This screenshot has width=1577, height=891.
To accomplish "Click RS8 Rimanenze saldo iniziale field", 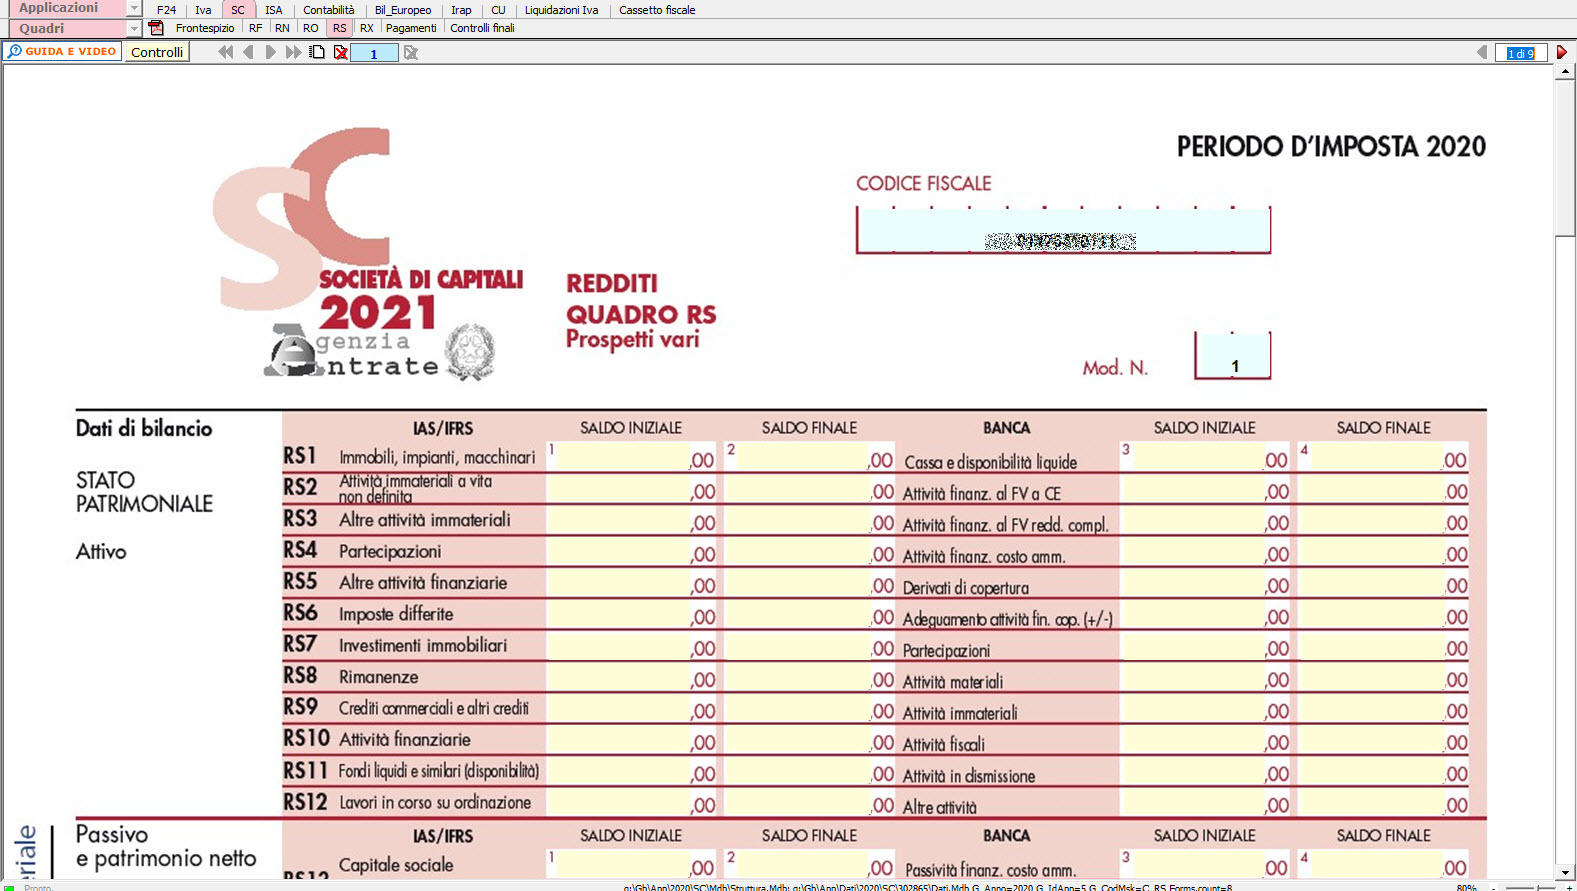I will (x=632, y=677).
